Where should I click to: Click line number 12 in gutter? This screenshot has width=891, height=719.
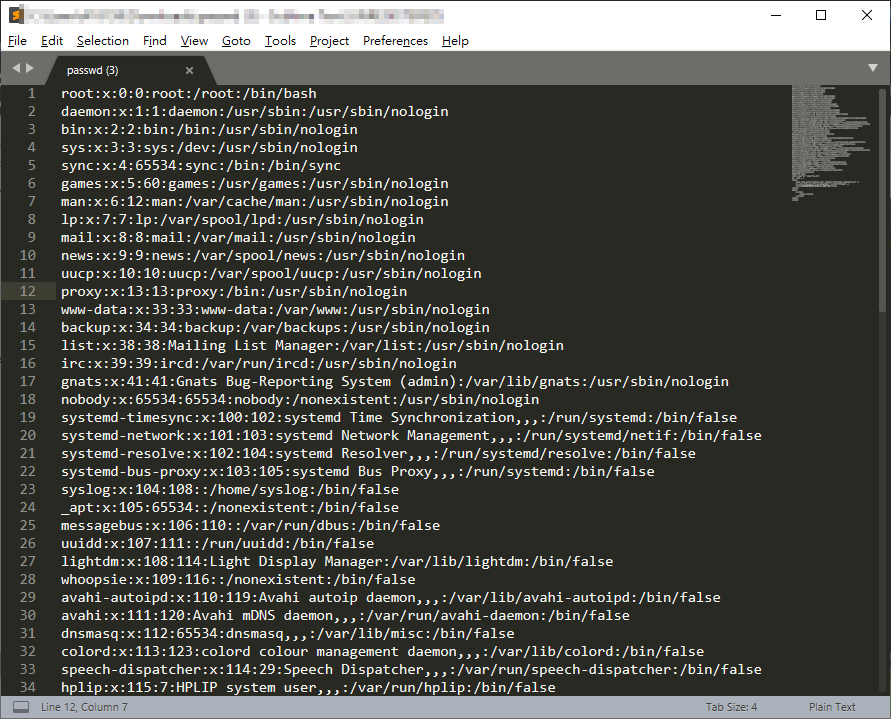[x=27, y=291]
